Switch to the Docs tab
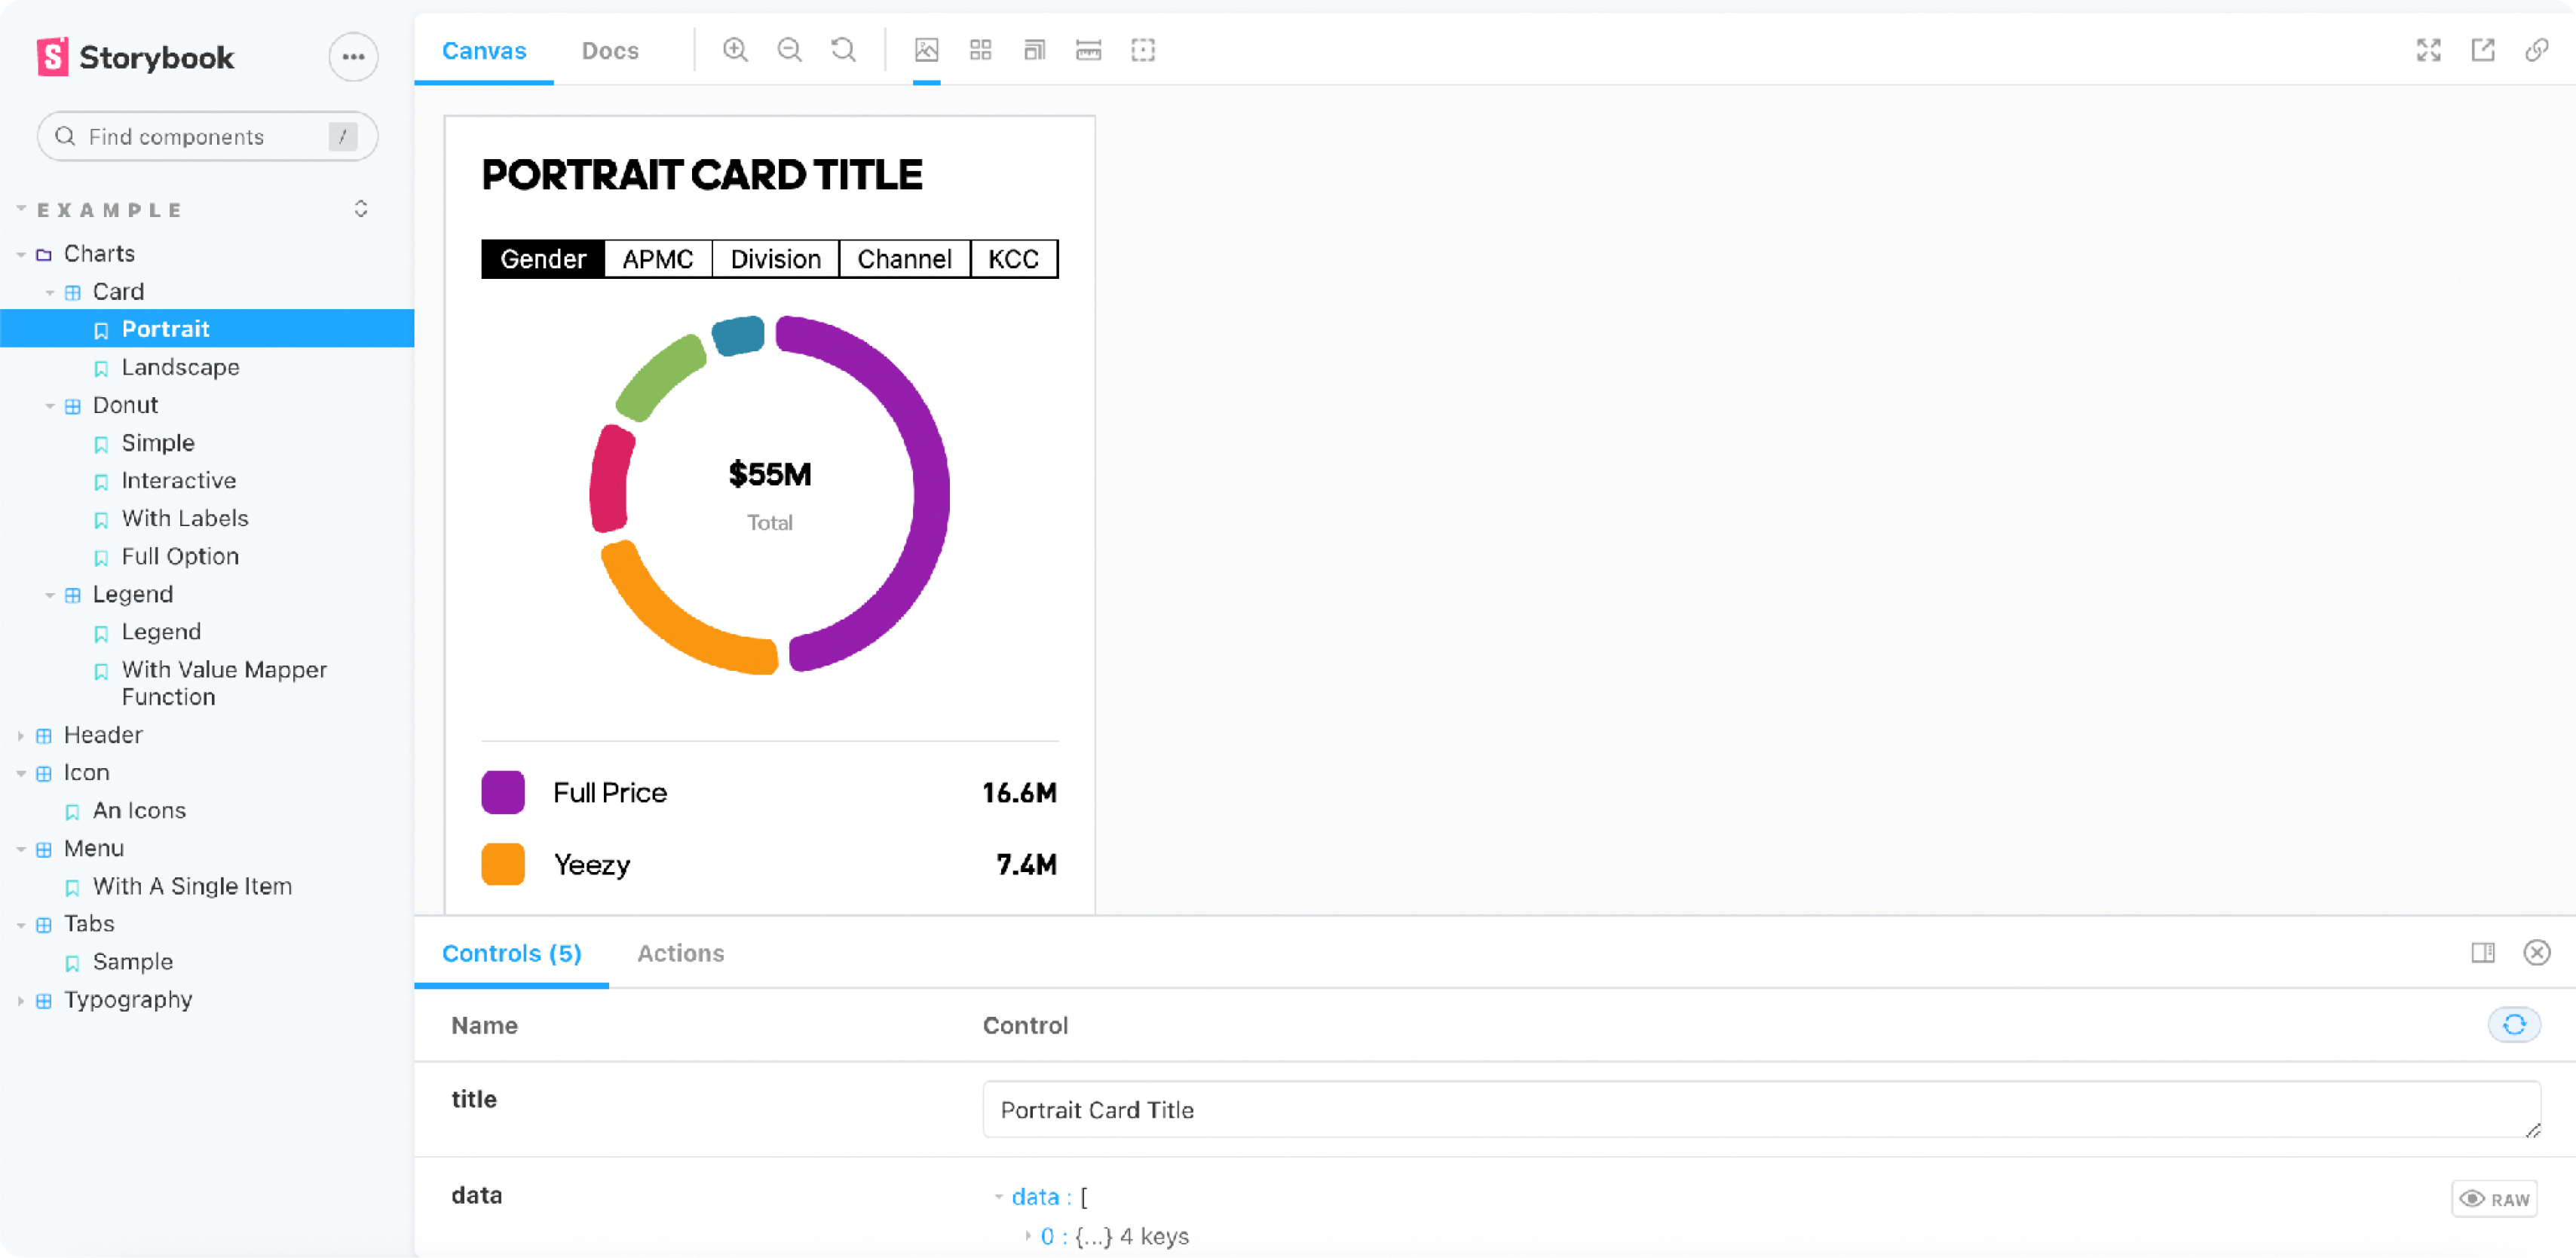Screen dimensions: 2576x1258 click(x=609, y=50)
